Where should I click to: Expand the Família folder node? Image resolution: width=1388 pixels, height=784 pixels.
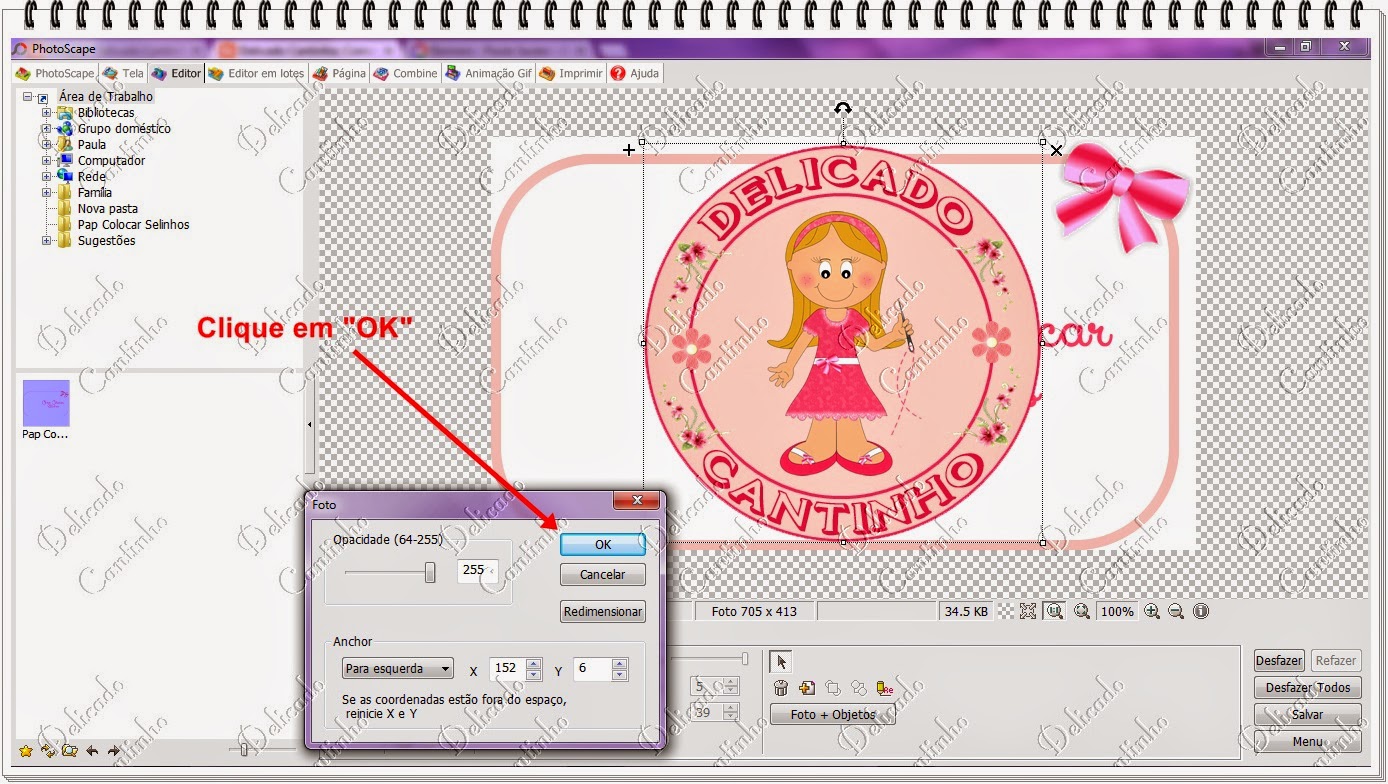click(x=46, y=193)
